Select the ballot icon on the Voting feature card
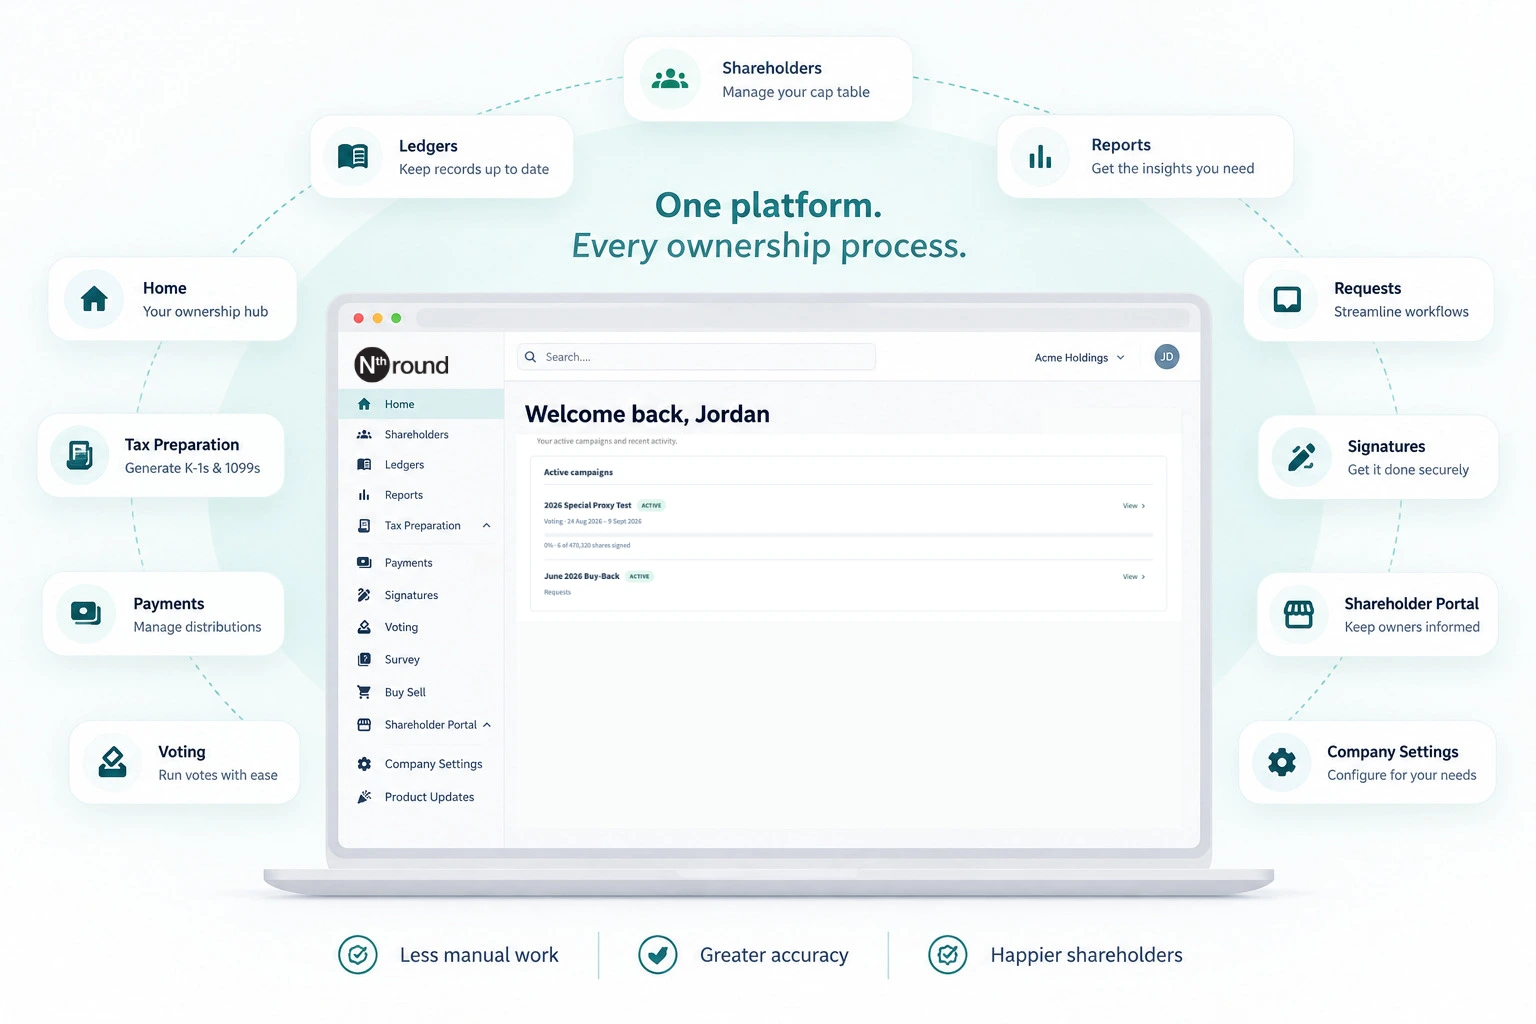 pos(112,762)
